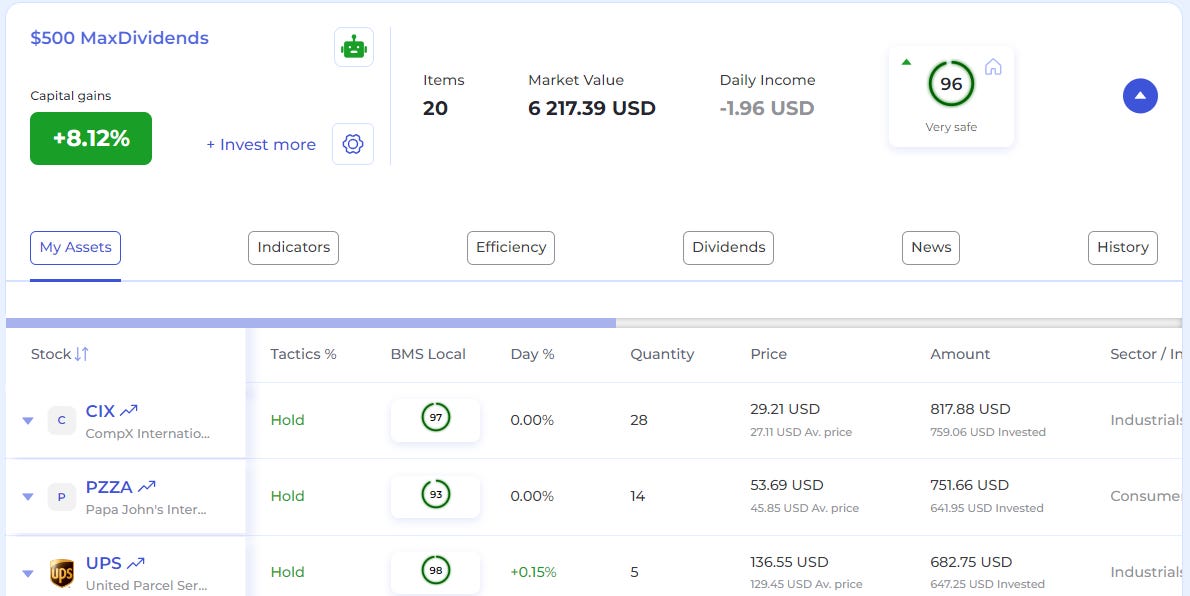
Task: Click the horizontal table scrollbar thumb
Action: pos(310,323)
